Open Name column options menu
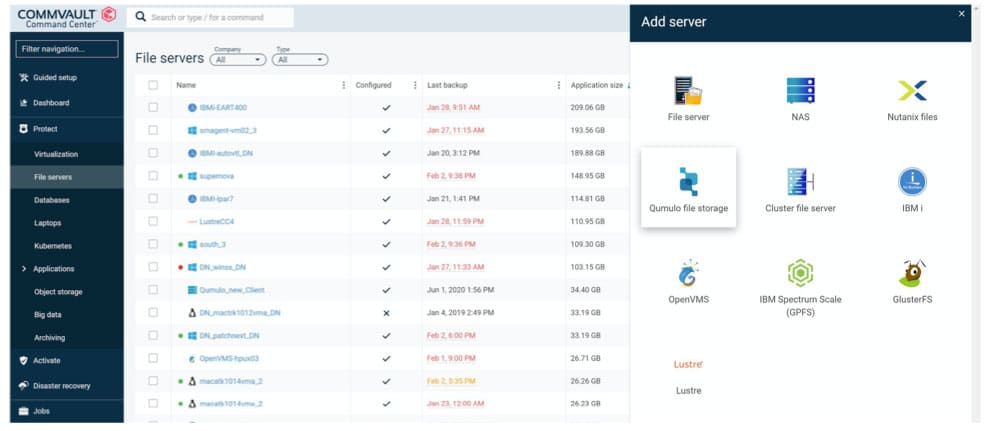This screenshot has width=989, height=431. (343, 85)
